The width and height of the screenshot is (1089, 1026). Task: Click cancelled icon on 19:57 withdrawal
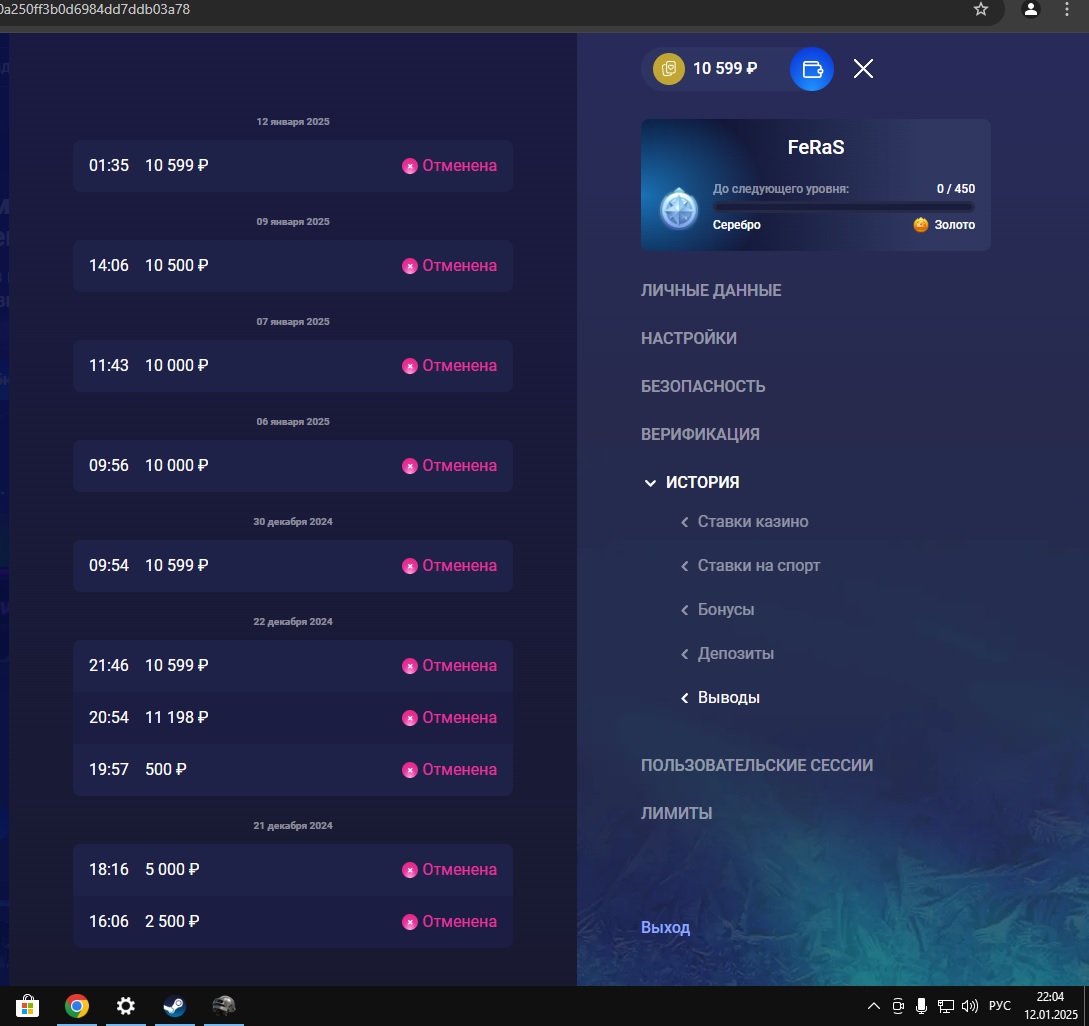coord(410,770)
